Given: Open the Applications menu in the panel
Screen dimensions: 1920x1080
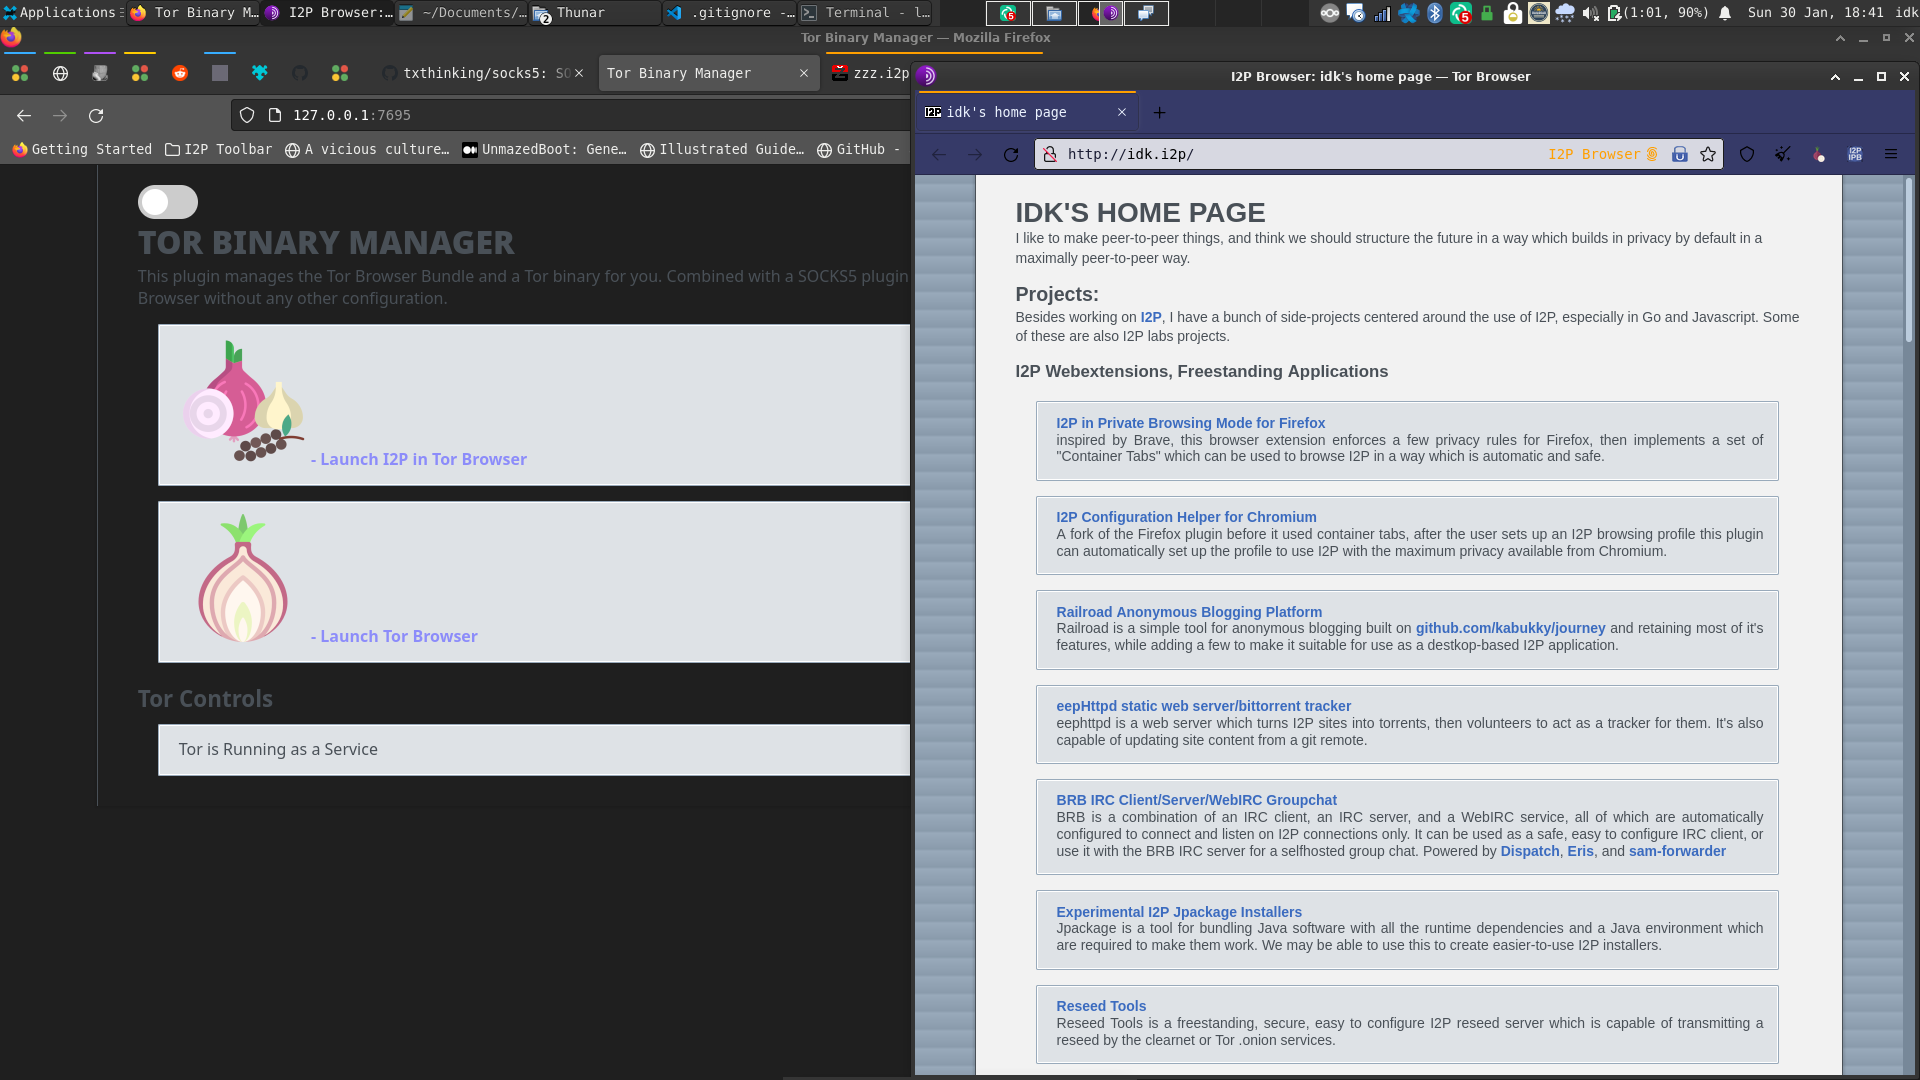Looking at the screenshot, I should (x=60, y=12).
